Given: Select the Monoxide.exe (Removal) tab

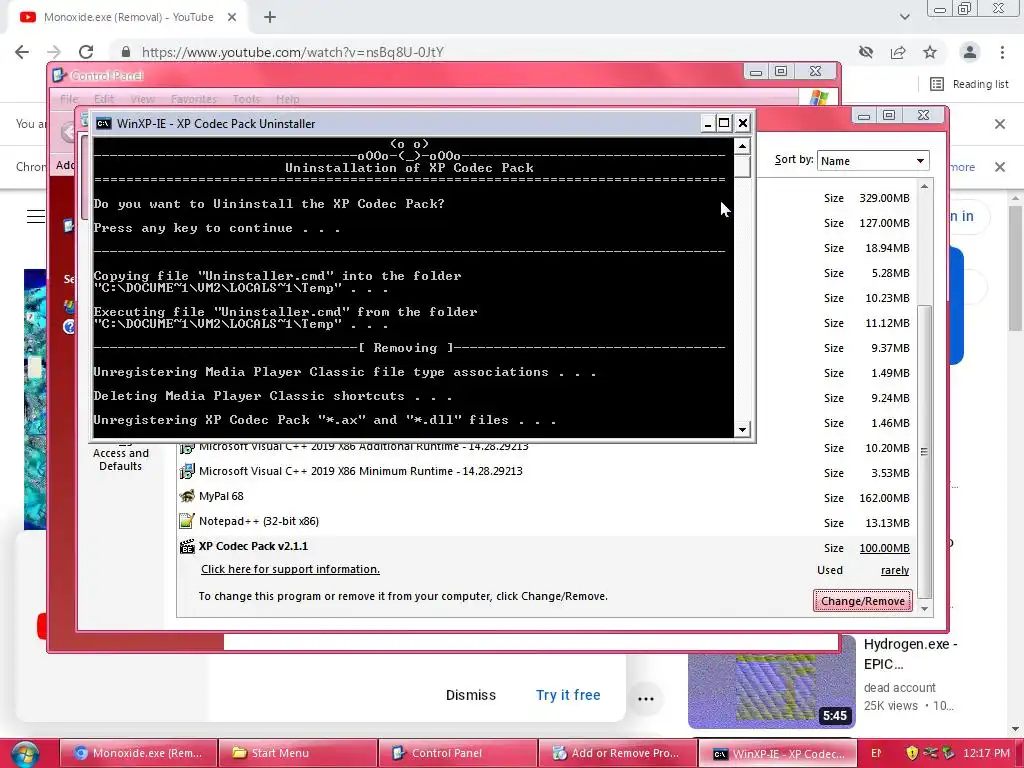Looking at the screenshot, I should 128,17.
